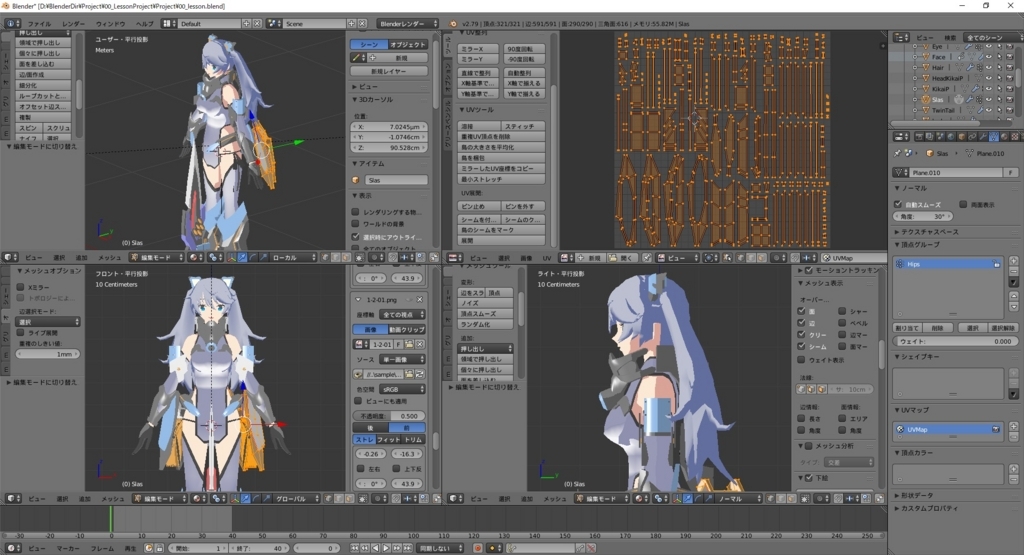Screen dimensions: 1024x555
Task: Open the timeline マーカー menu
Action: [x=68, y=548]
